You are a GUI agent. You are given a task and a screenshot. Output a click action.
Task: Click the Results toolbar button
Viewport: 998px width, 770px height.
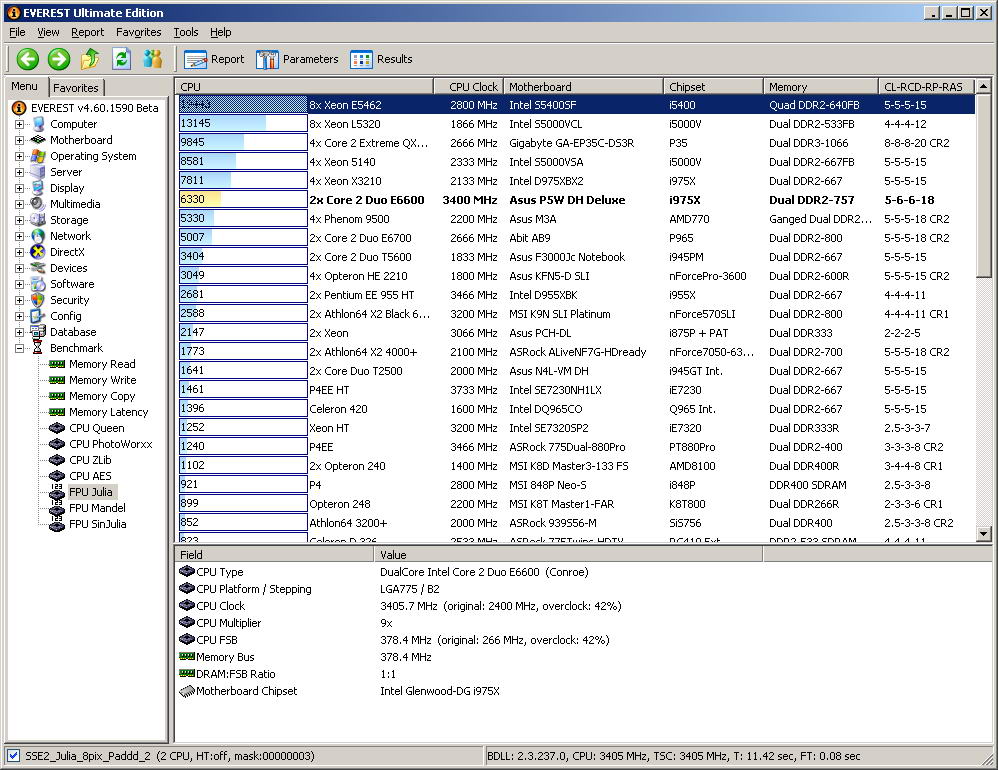tap(381, 59)
